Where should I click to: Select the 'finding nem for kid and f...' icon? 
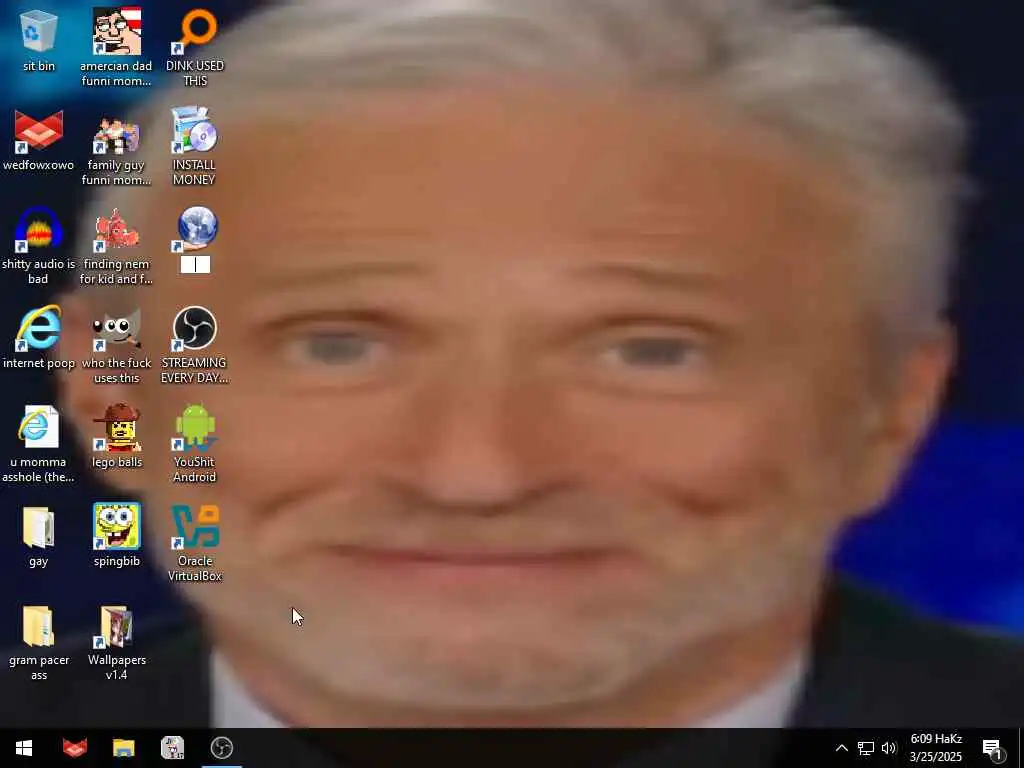(116, 230)
